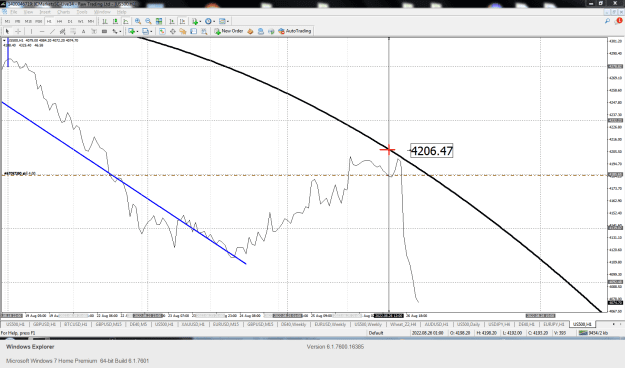
Task: Click the "H: 4198.20" status bar value
Action: coord(486,333)
